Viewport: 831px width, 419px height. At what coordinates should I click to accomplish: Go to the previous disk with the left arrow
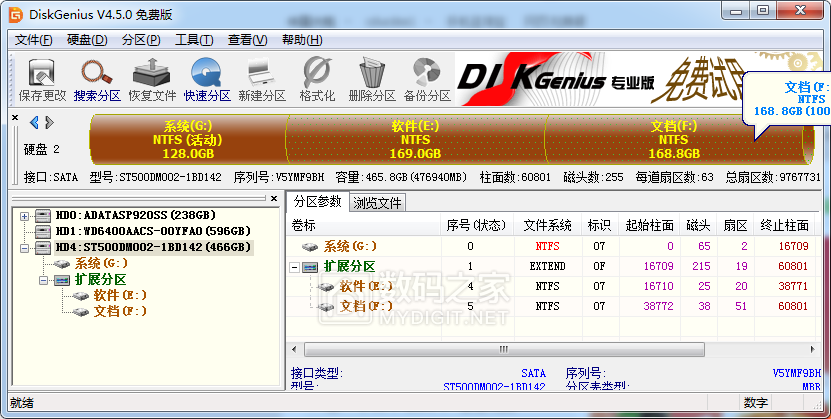(35, 122)
